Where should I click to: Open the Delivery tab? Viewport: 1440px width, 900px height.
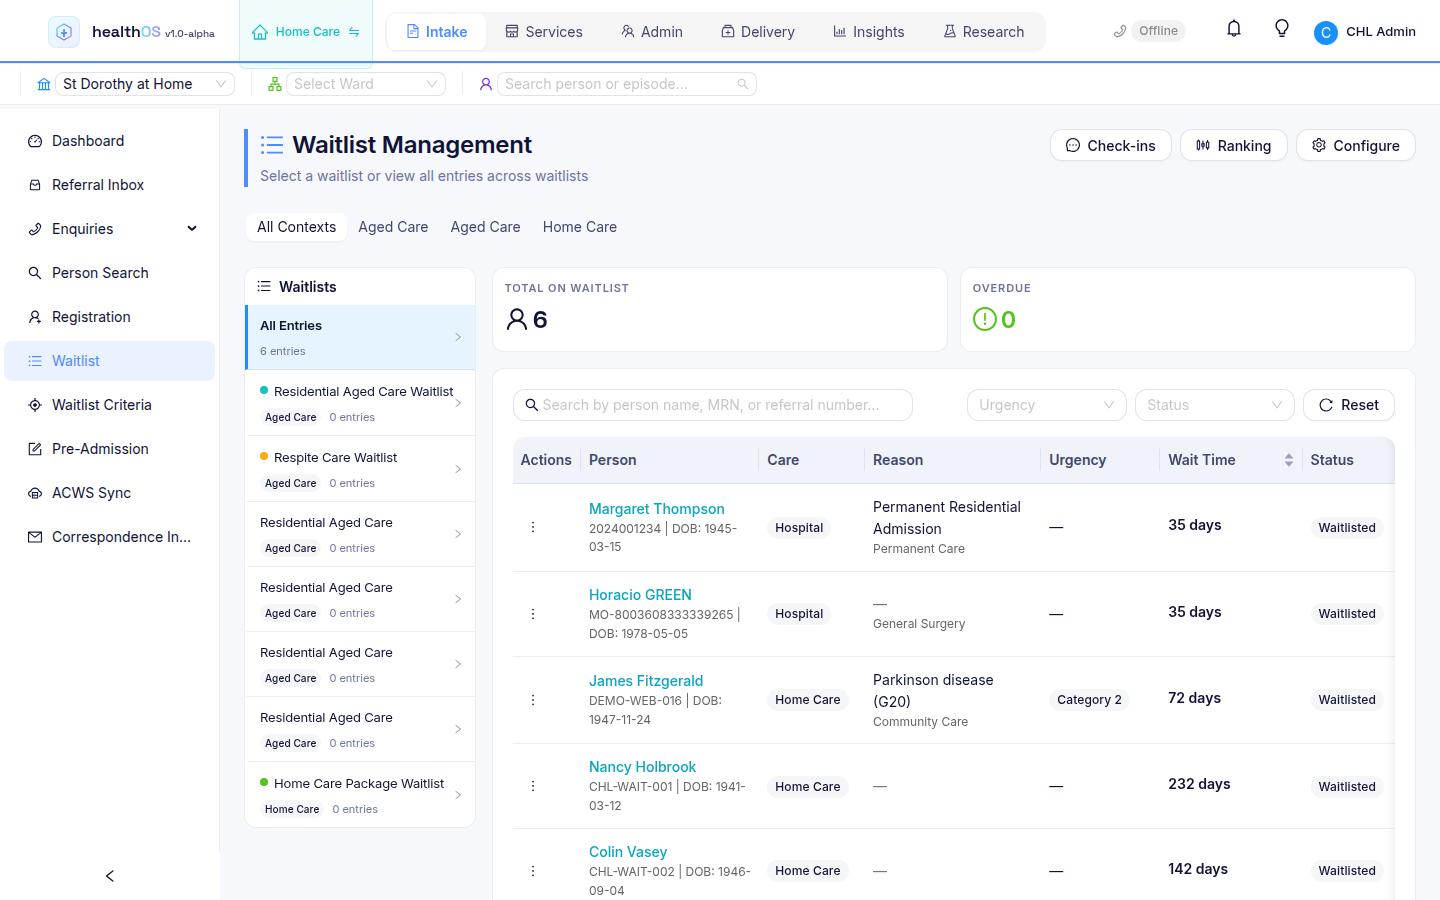click(758, 32)
